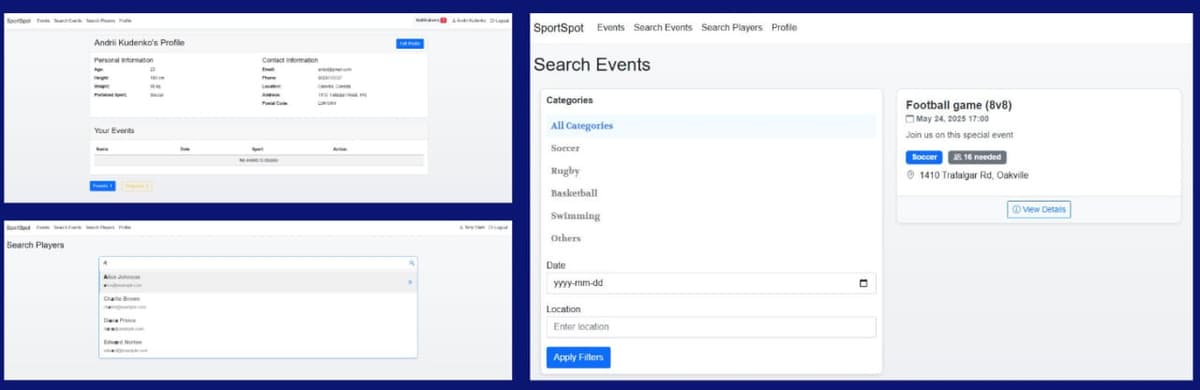
Task: Select the Soccer category
Action: pyautogui.click(x=711, y=148)
